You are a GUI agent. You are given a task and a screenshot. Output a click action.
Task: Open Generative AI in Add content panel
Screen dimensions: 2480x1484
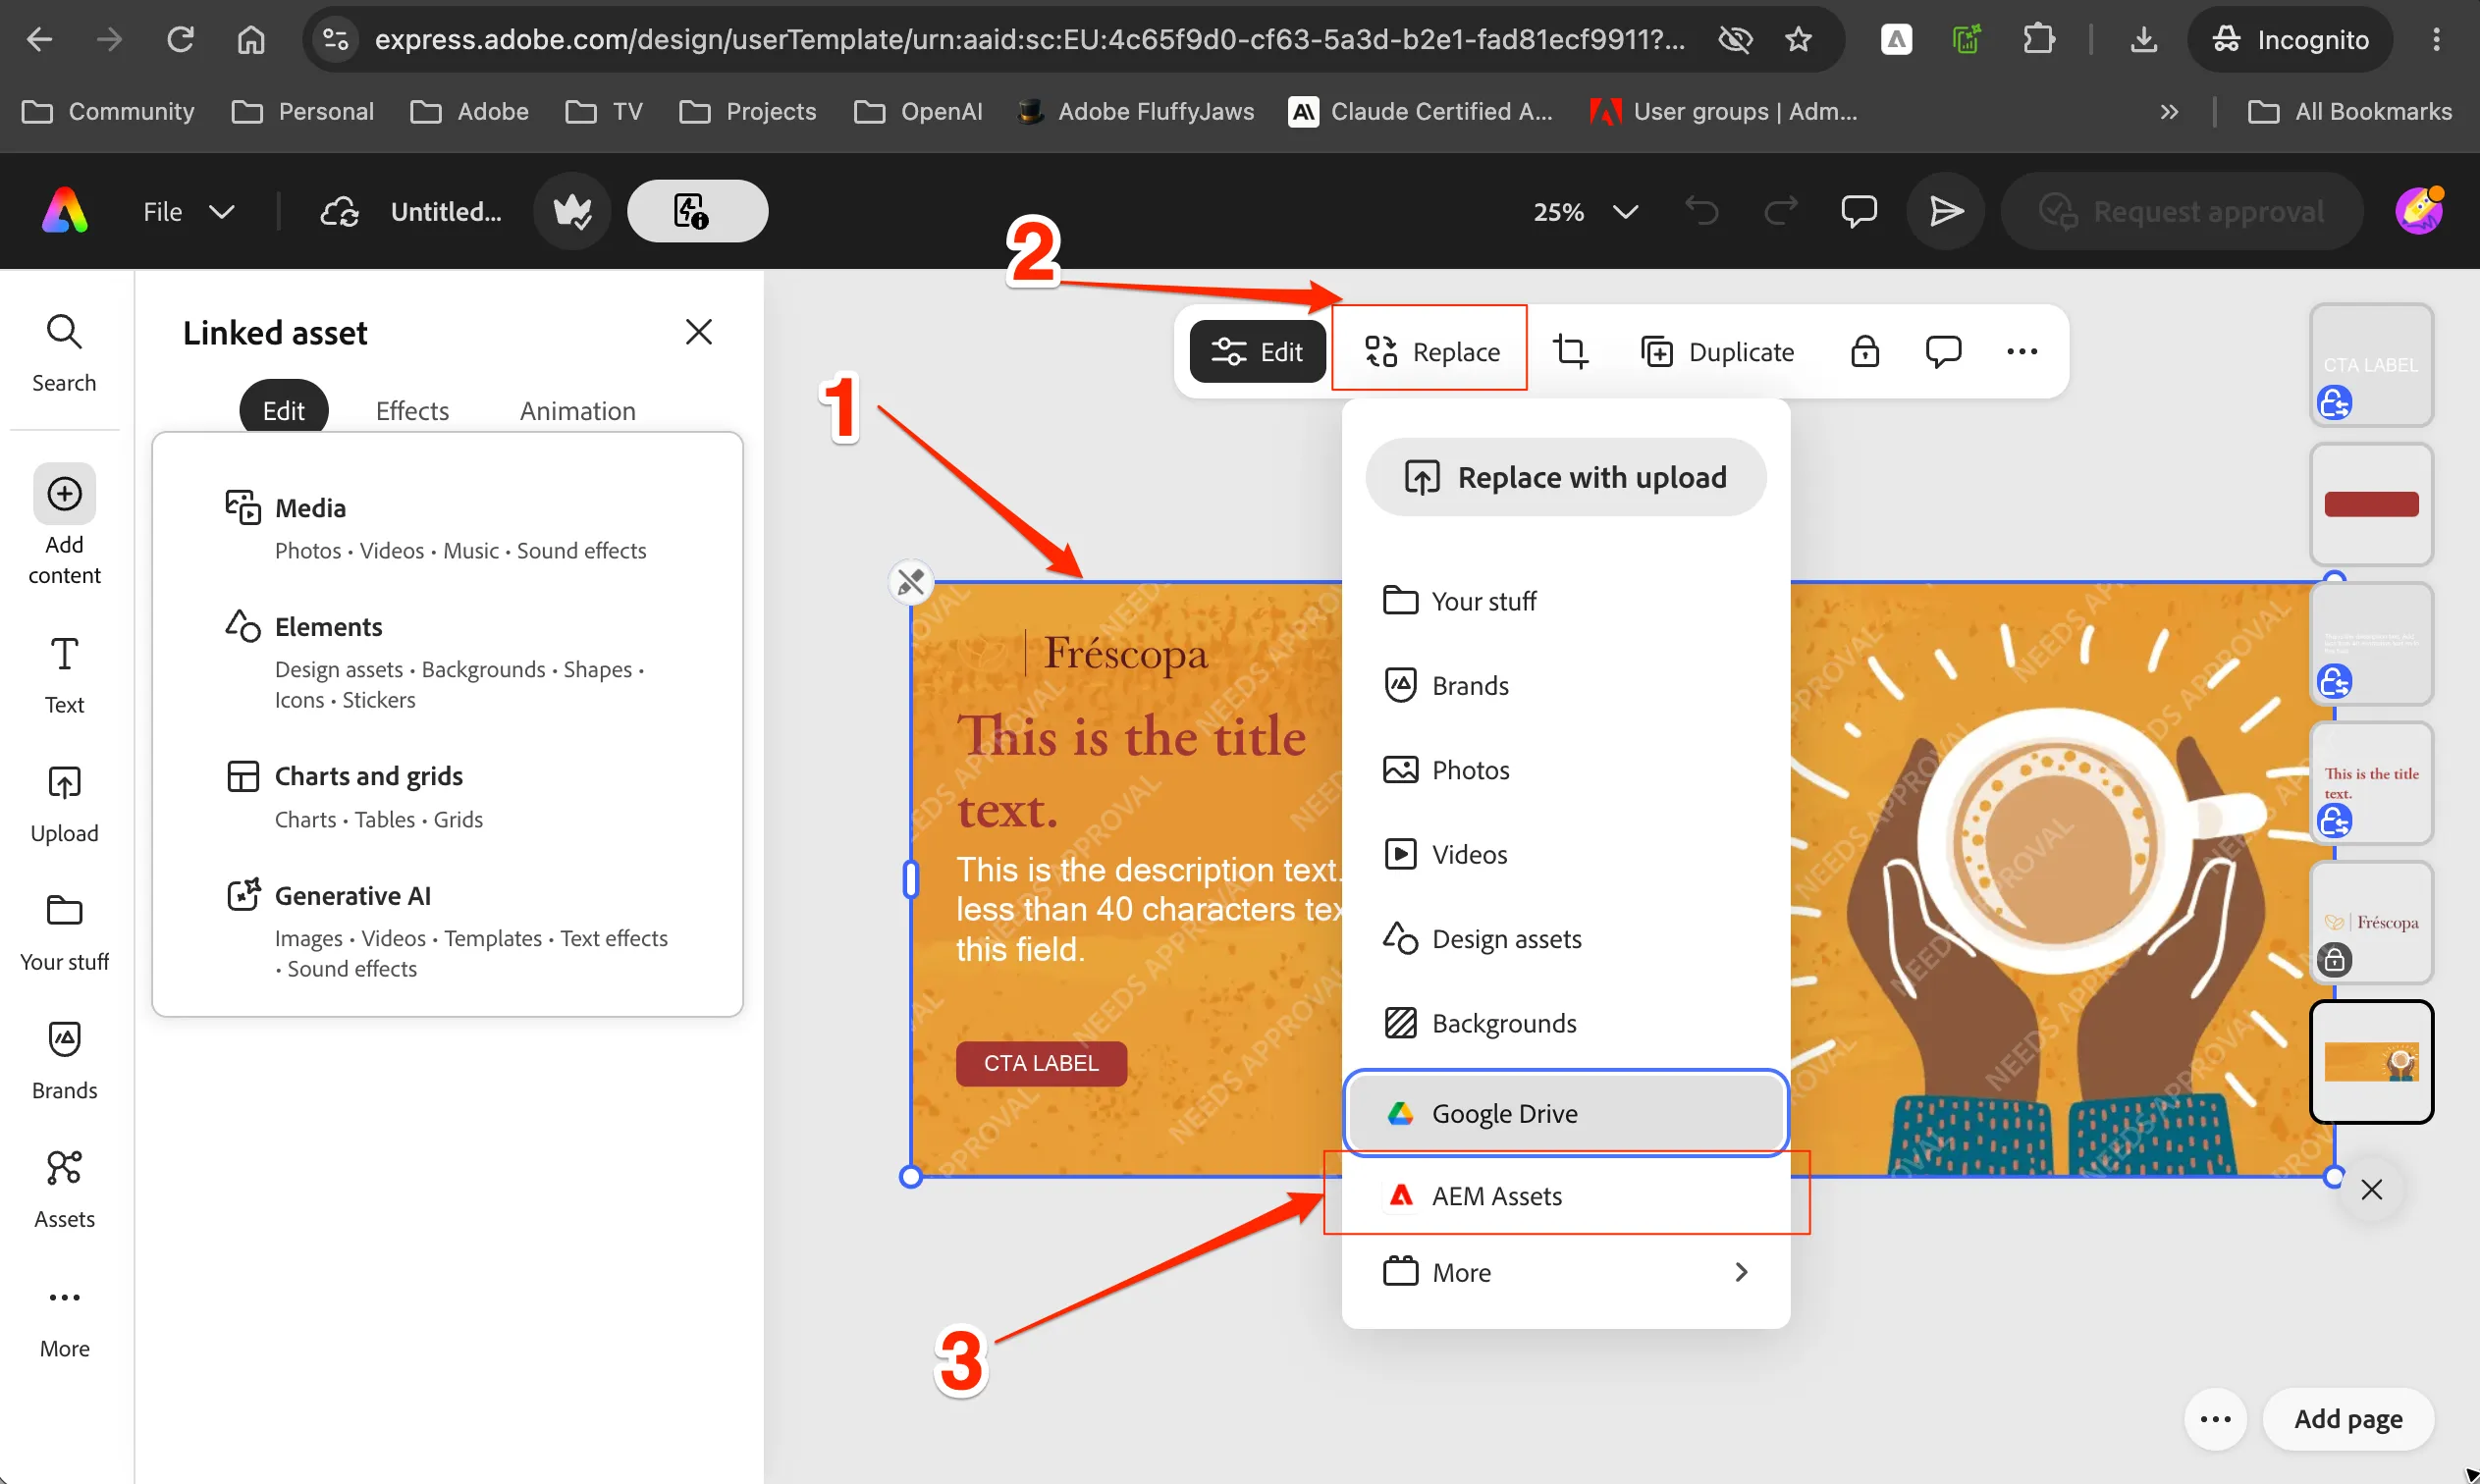[446, 930]
